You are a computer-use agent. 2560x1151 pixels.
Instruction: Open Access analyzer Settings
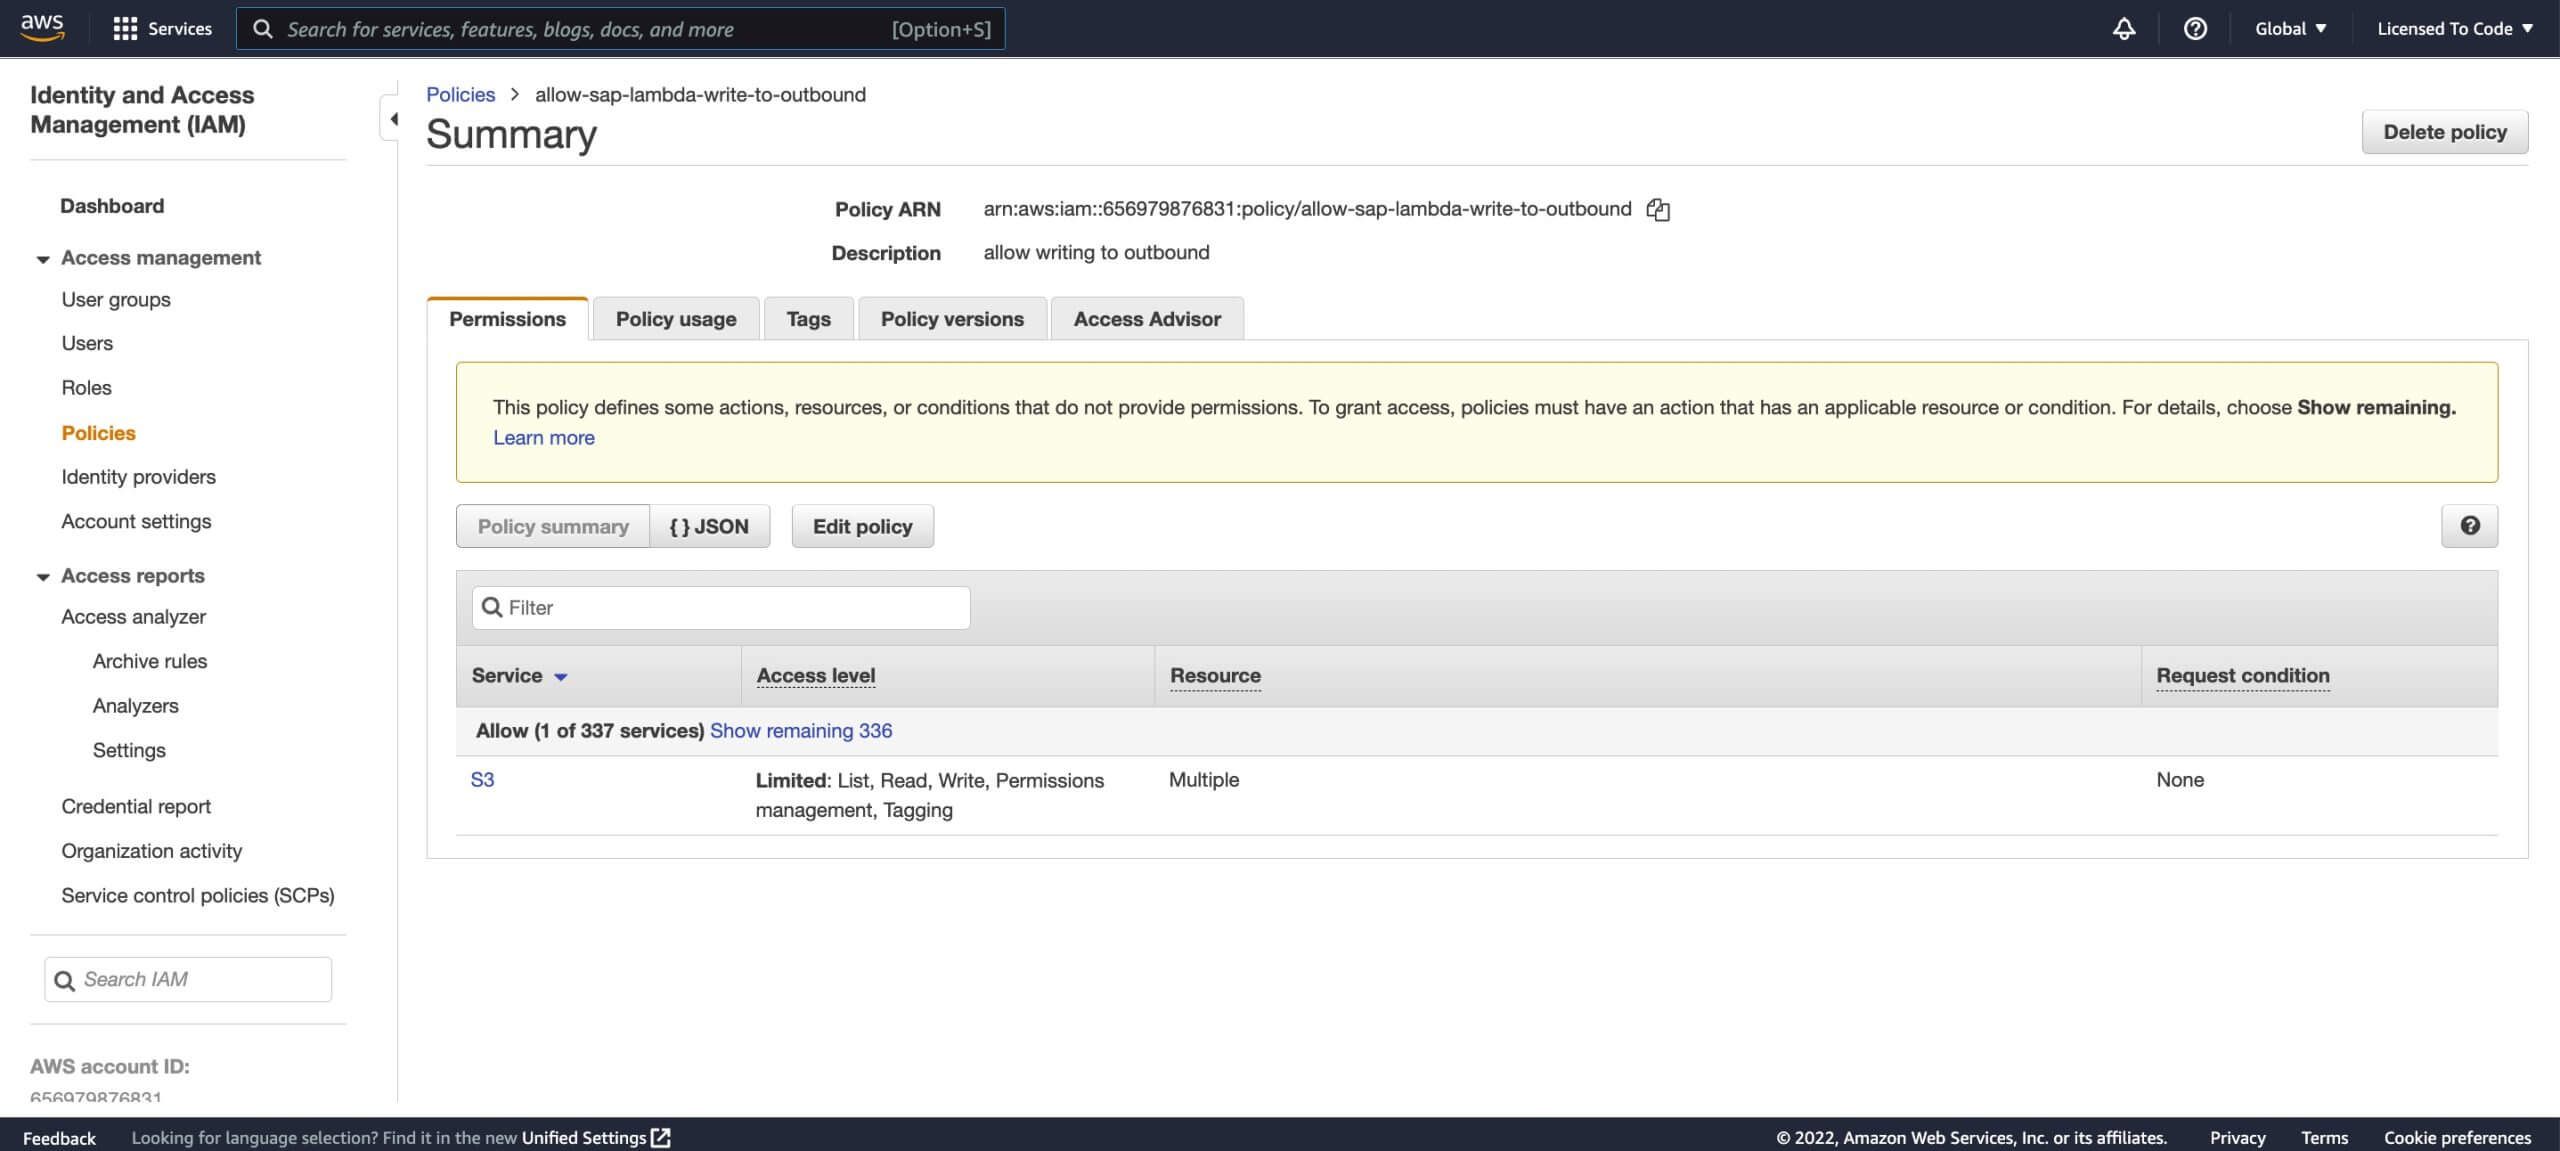[129, 750]
